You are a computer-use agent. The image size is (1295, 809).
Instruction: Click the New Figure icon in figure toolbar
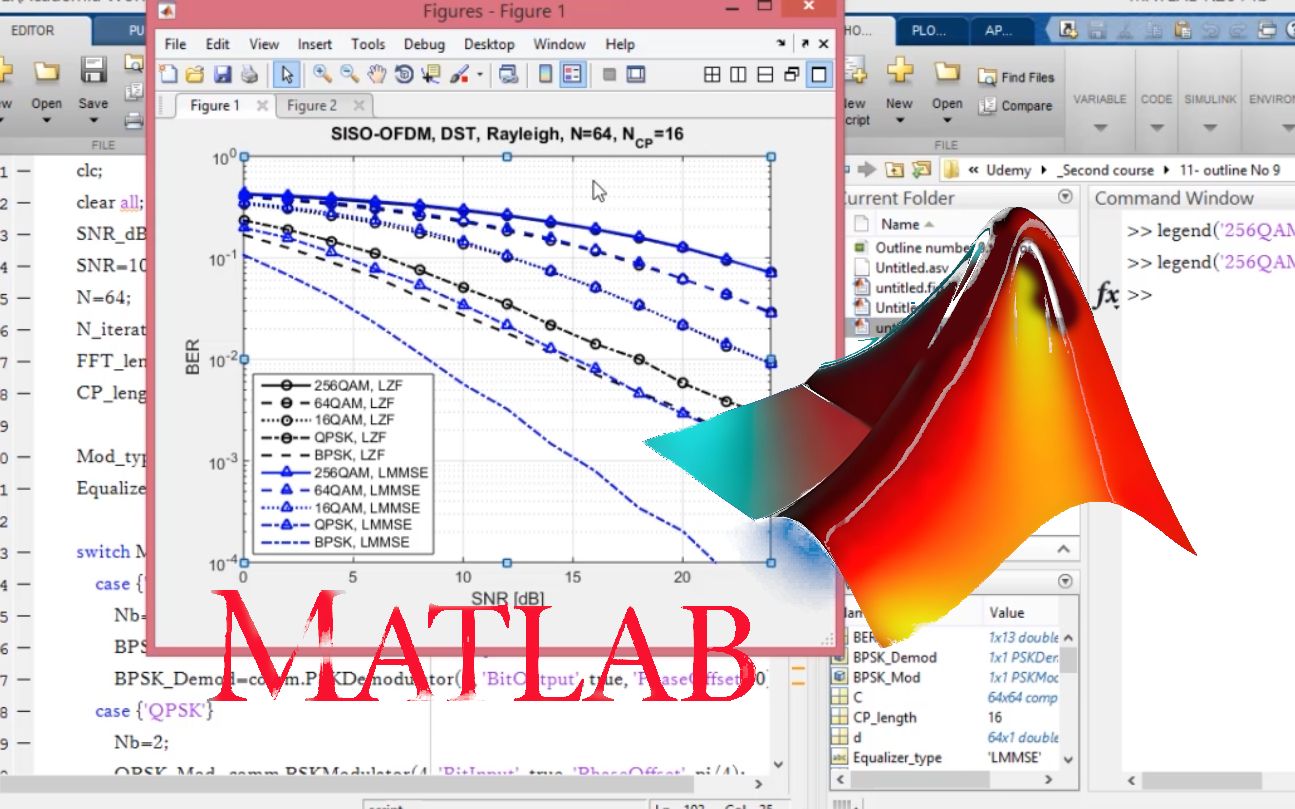(168, 74)
